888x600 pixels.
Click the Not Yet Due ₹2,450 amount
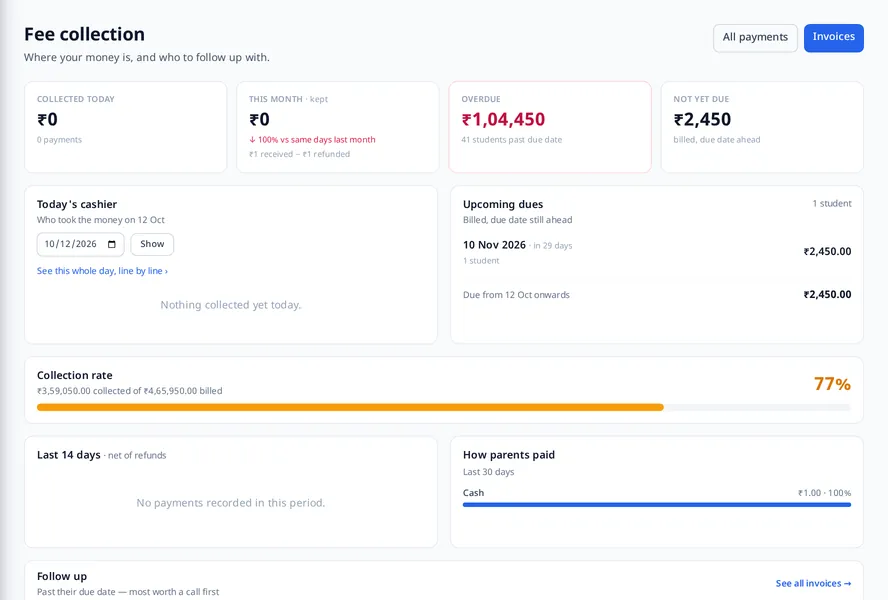pos(702,119)
